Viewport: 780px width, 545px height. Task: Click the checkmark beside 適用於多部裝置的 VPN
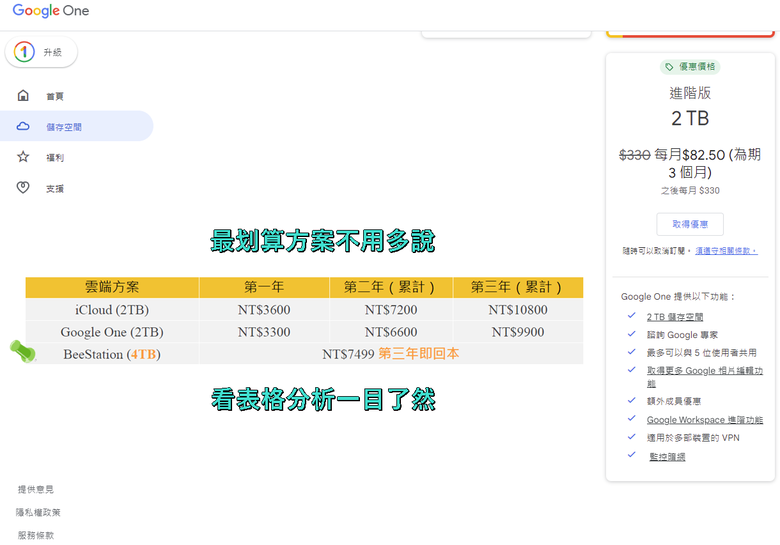tap(632, 437)
